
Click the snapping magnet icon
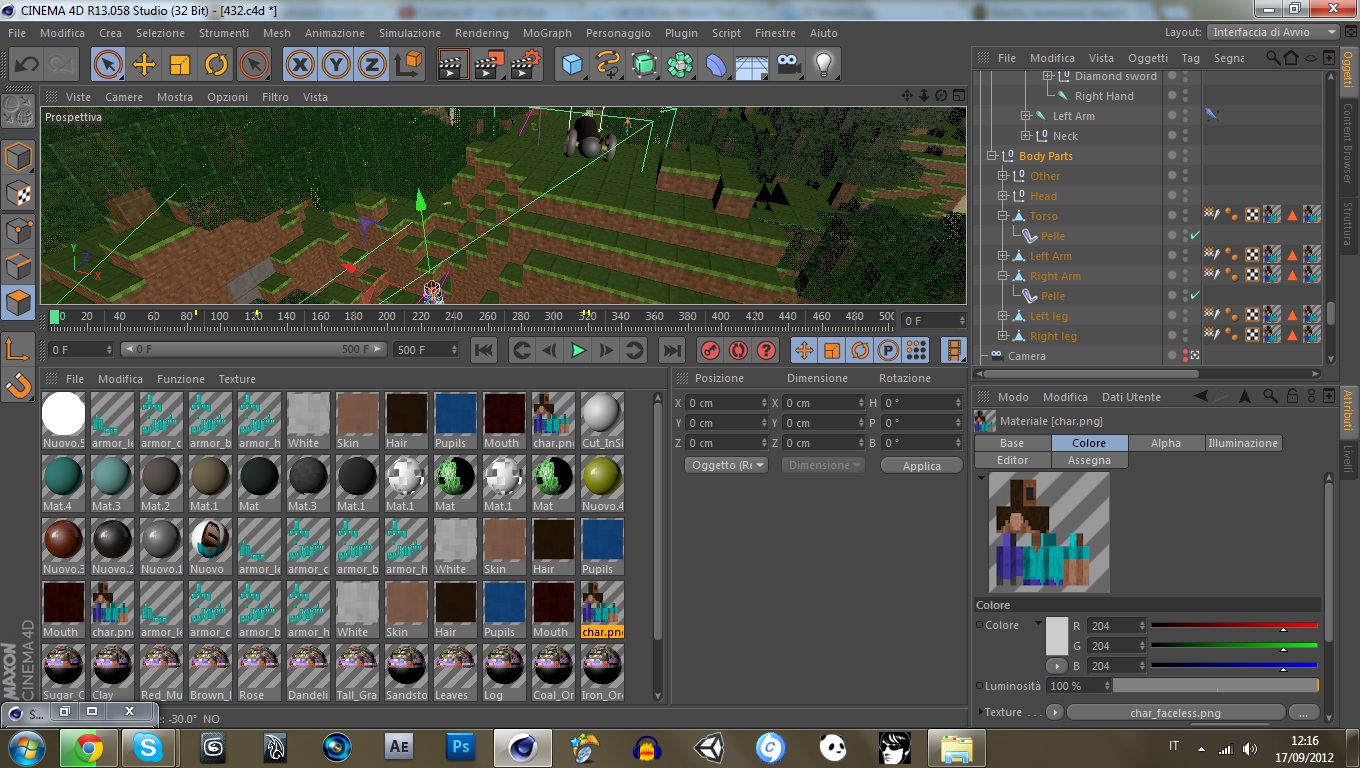click(x=19, y=385)
